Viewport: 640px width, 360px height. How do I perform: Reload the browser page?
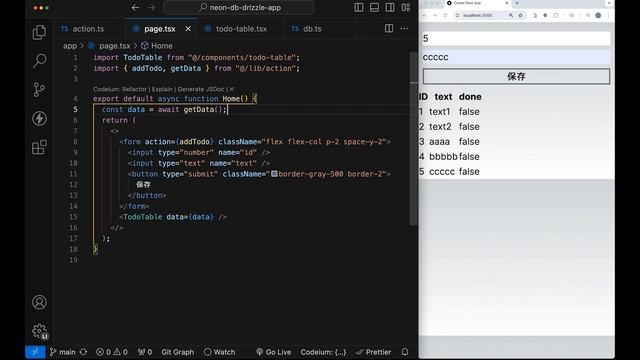445,16
